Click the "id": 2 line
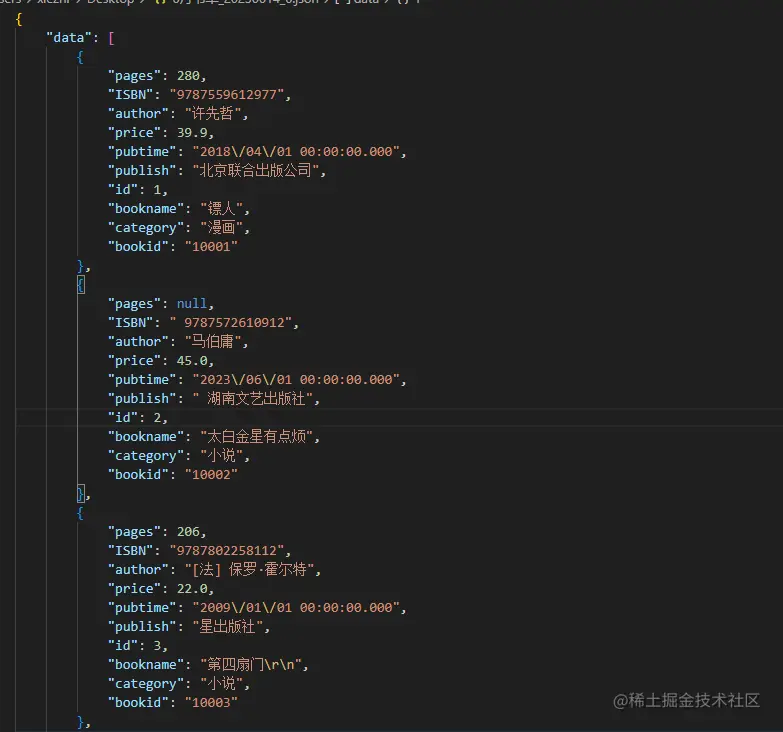Screen dimensions: 783x732 (x=138, y=417)
